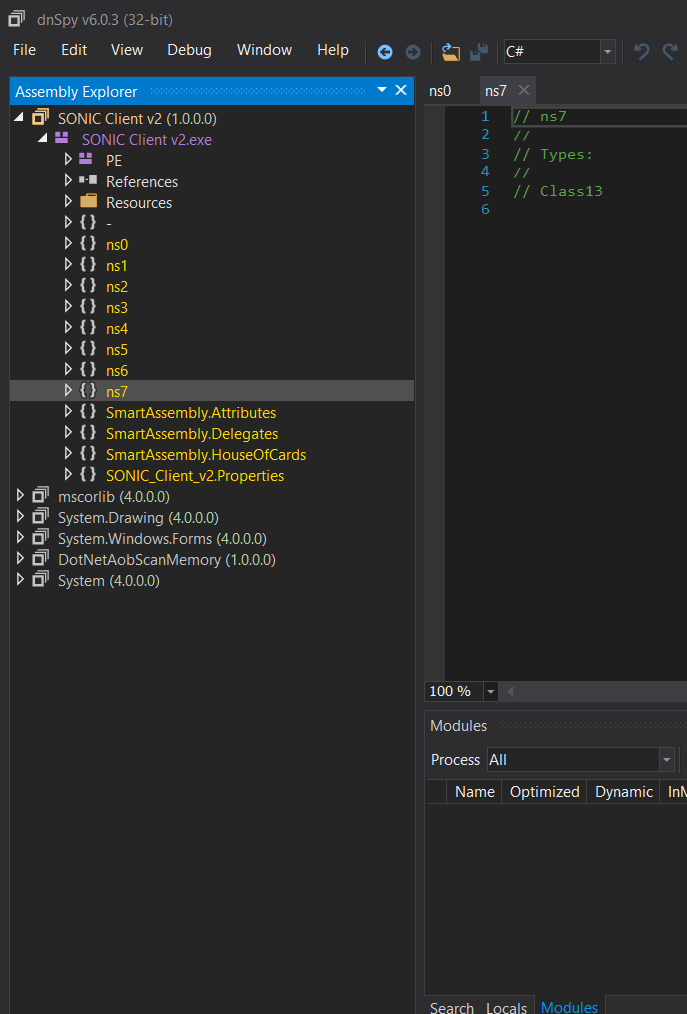Viewport: 687px width, 1014px height.
Task: Click the References node icon
Action: click(x=88, y=180)
